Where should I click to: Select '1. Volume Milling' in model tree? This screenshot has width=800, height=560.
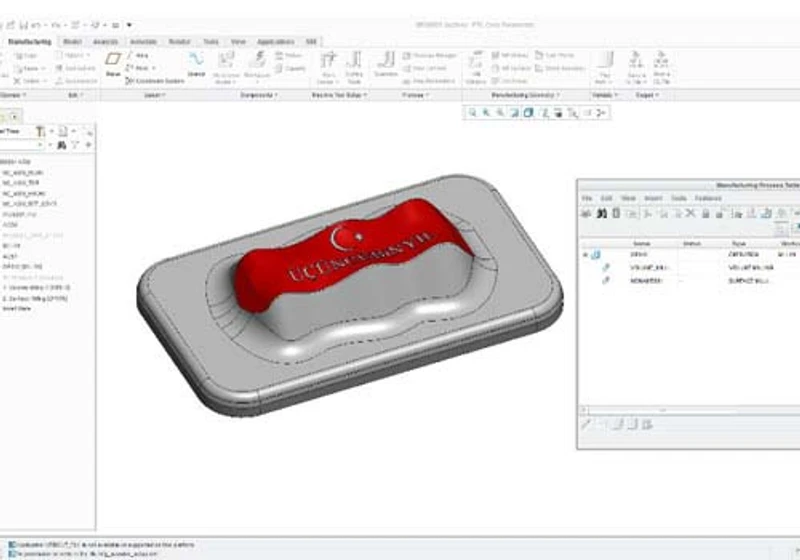[37, 288]
